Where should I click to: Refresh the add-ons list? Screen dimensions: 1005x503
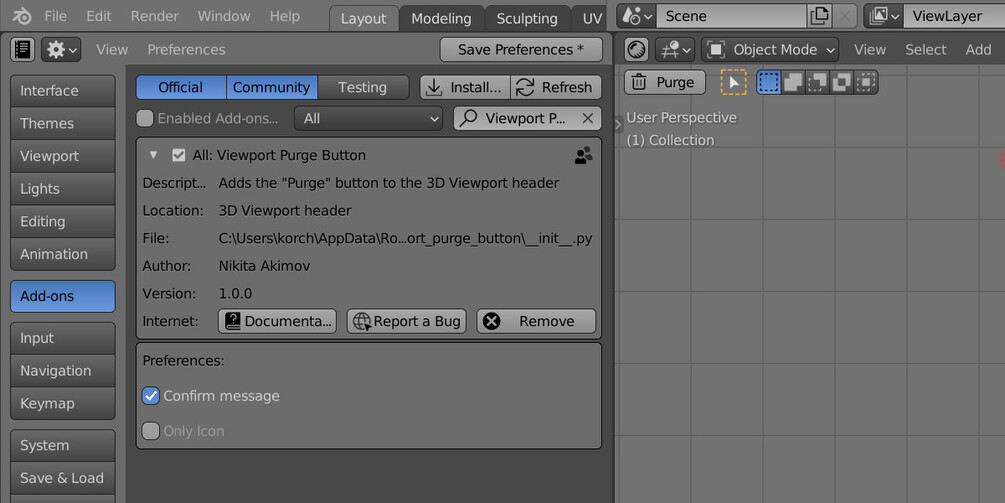(x=556, y=87)
